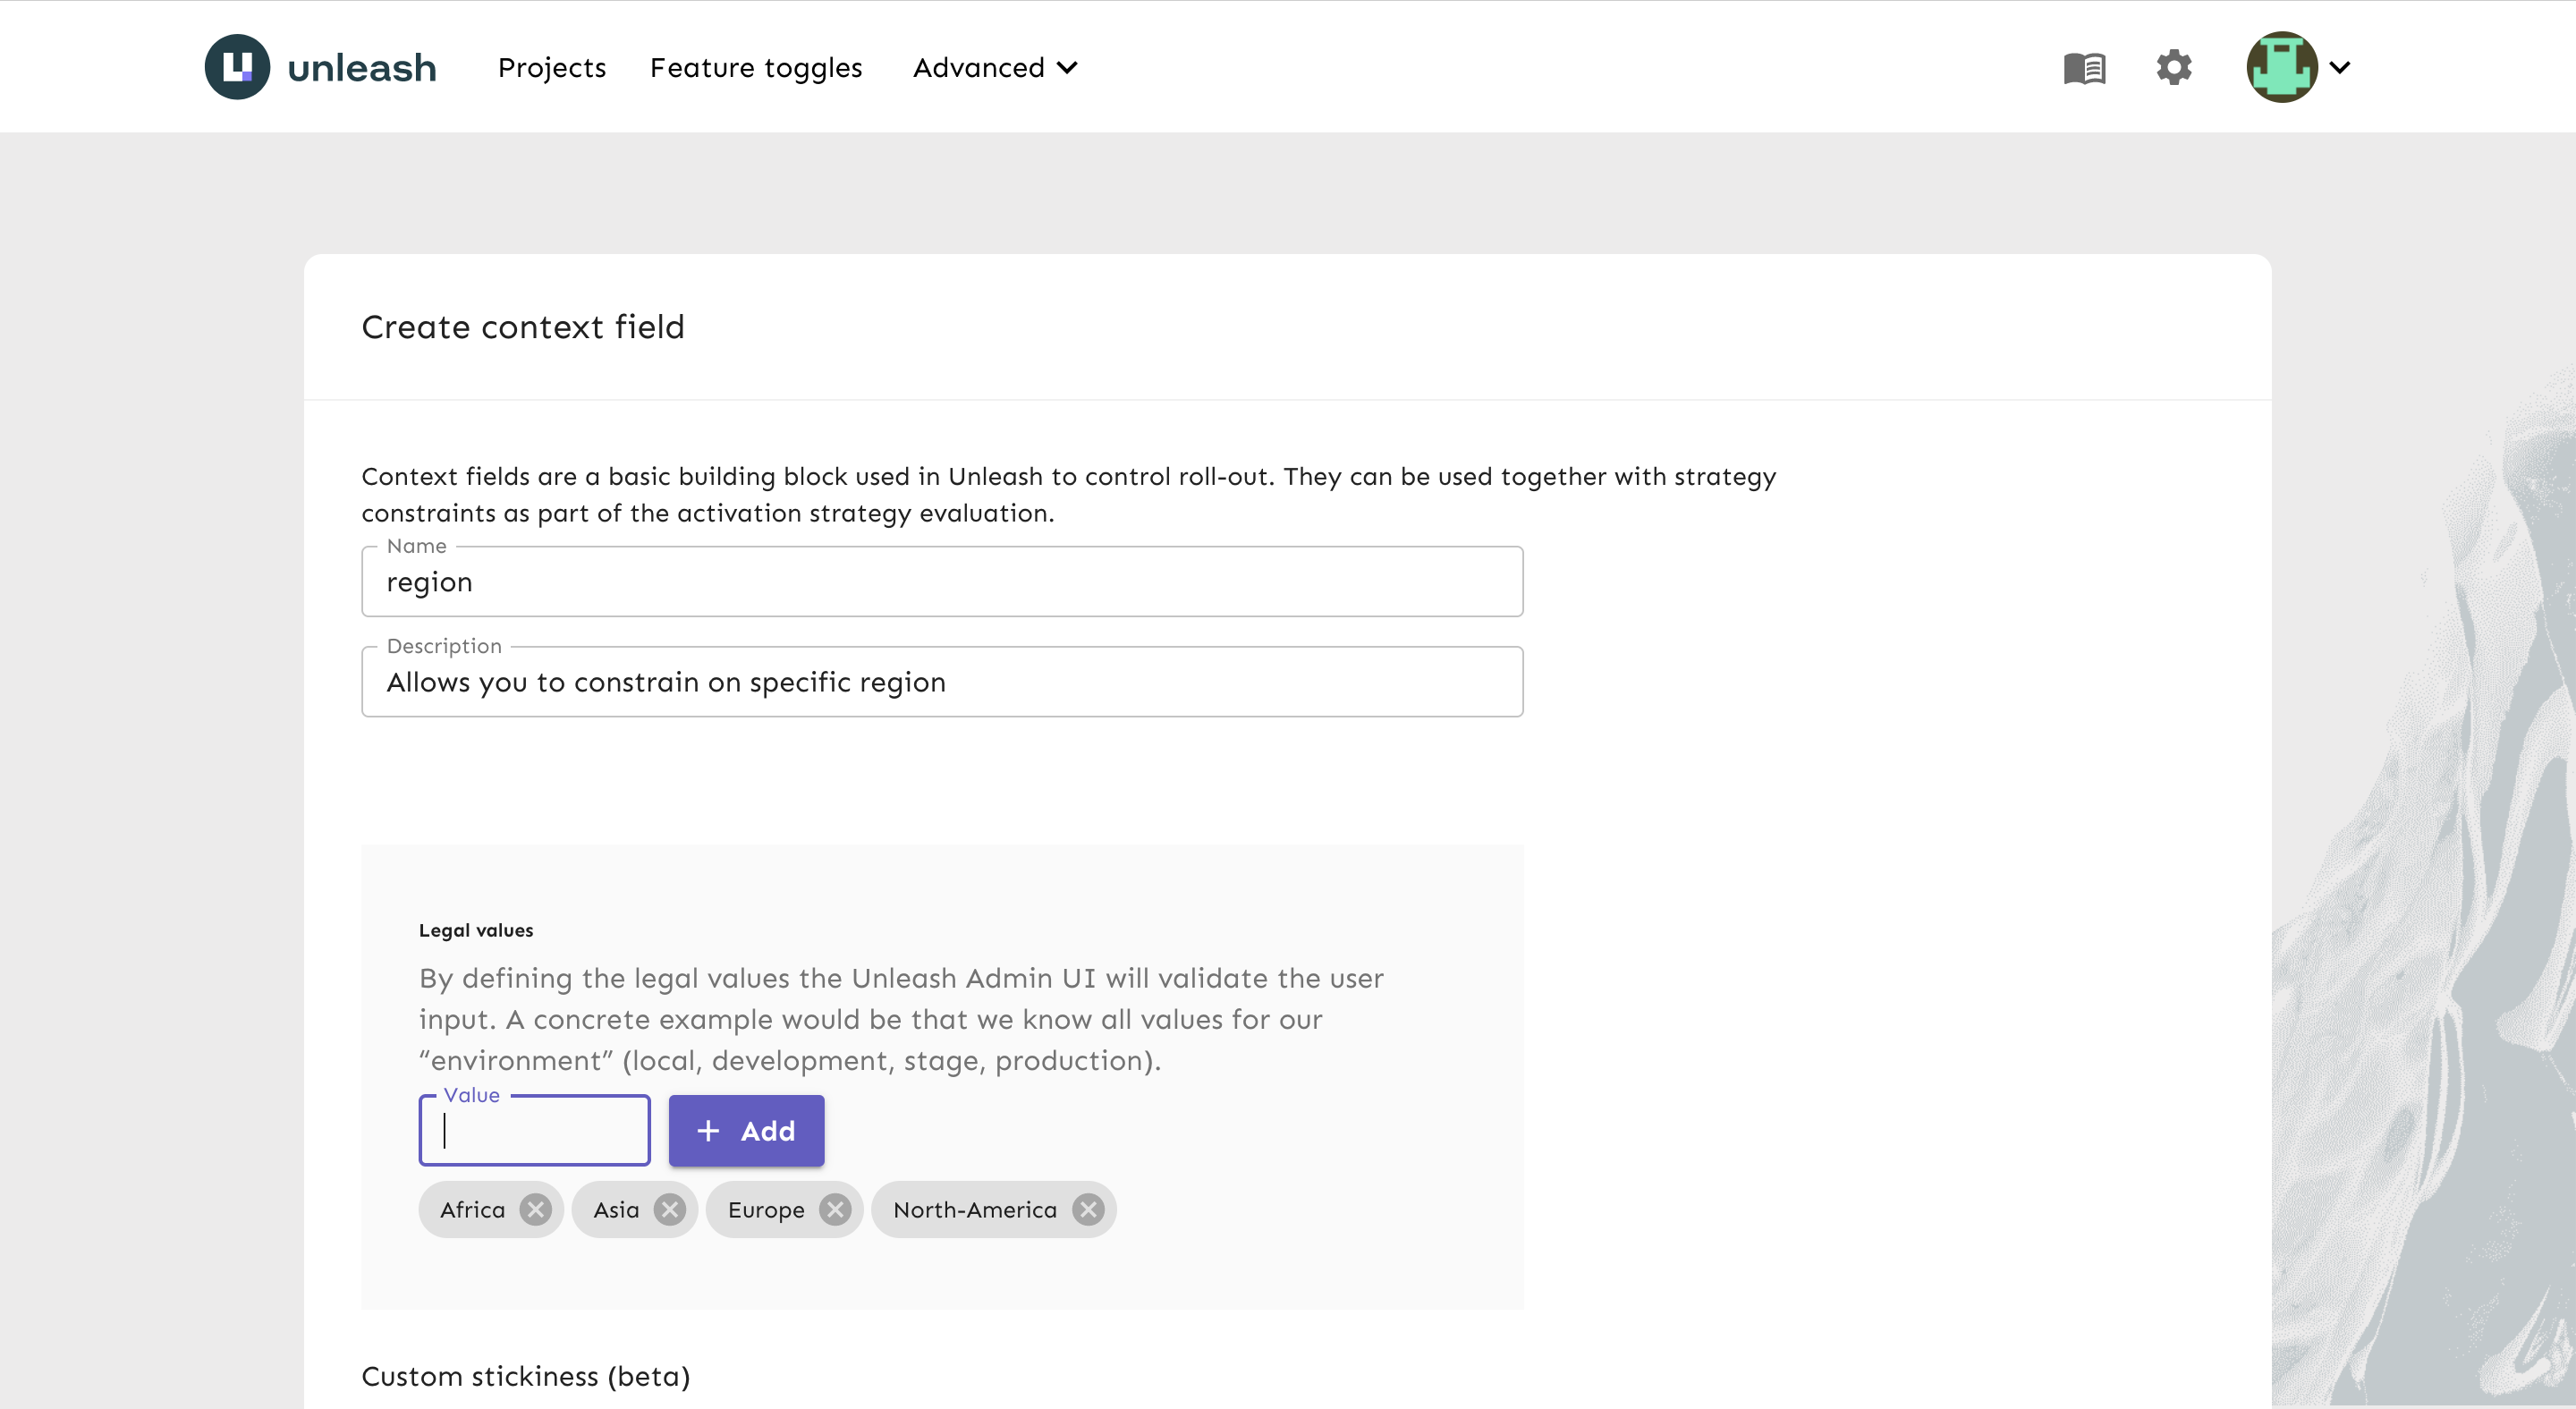Focus the Name input field
Viewport: 2576px width, 1409px height.
pyautogui.click(x=941, y=582)
